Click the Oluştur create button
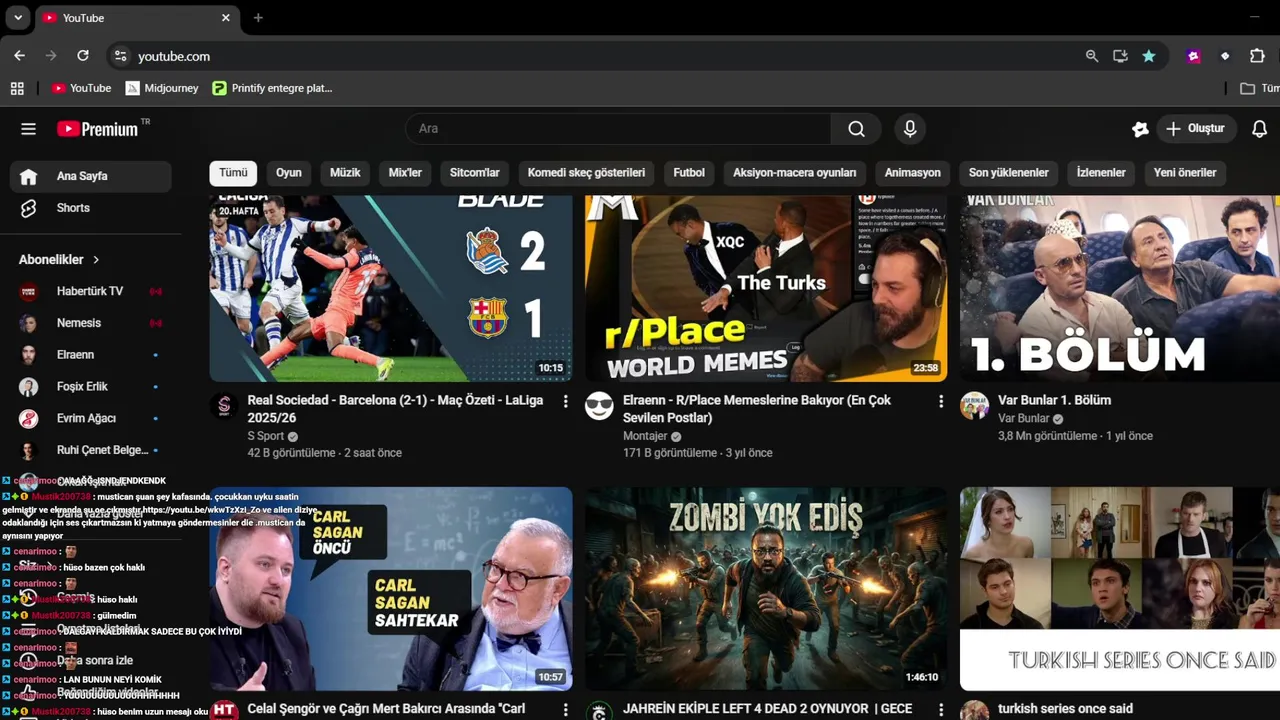Screen dimensions: 1280x720 (x=1196, y=129)
